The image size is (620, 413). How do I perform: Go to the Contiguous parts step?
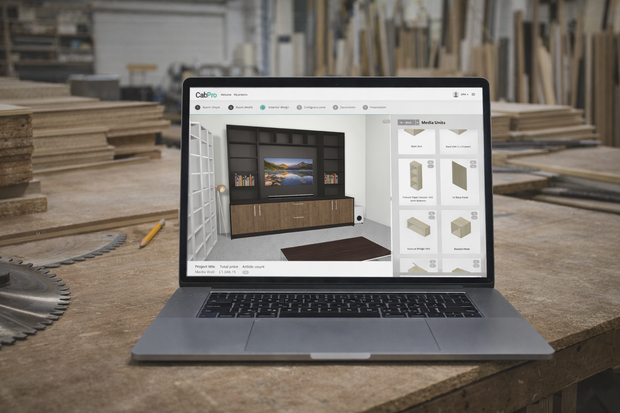312,108
